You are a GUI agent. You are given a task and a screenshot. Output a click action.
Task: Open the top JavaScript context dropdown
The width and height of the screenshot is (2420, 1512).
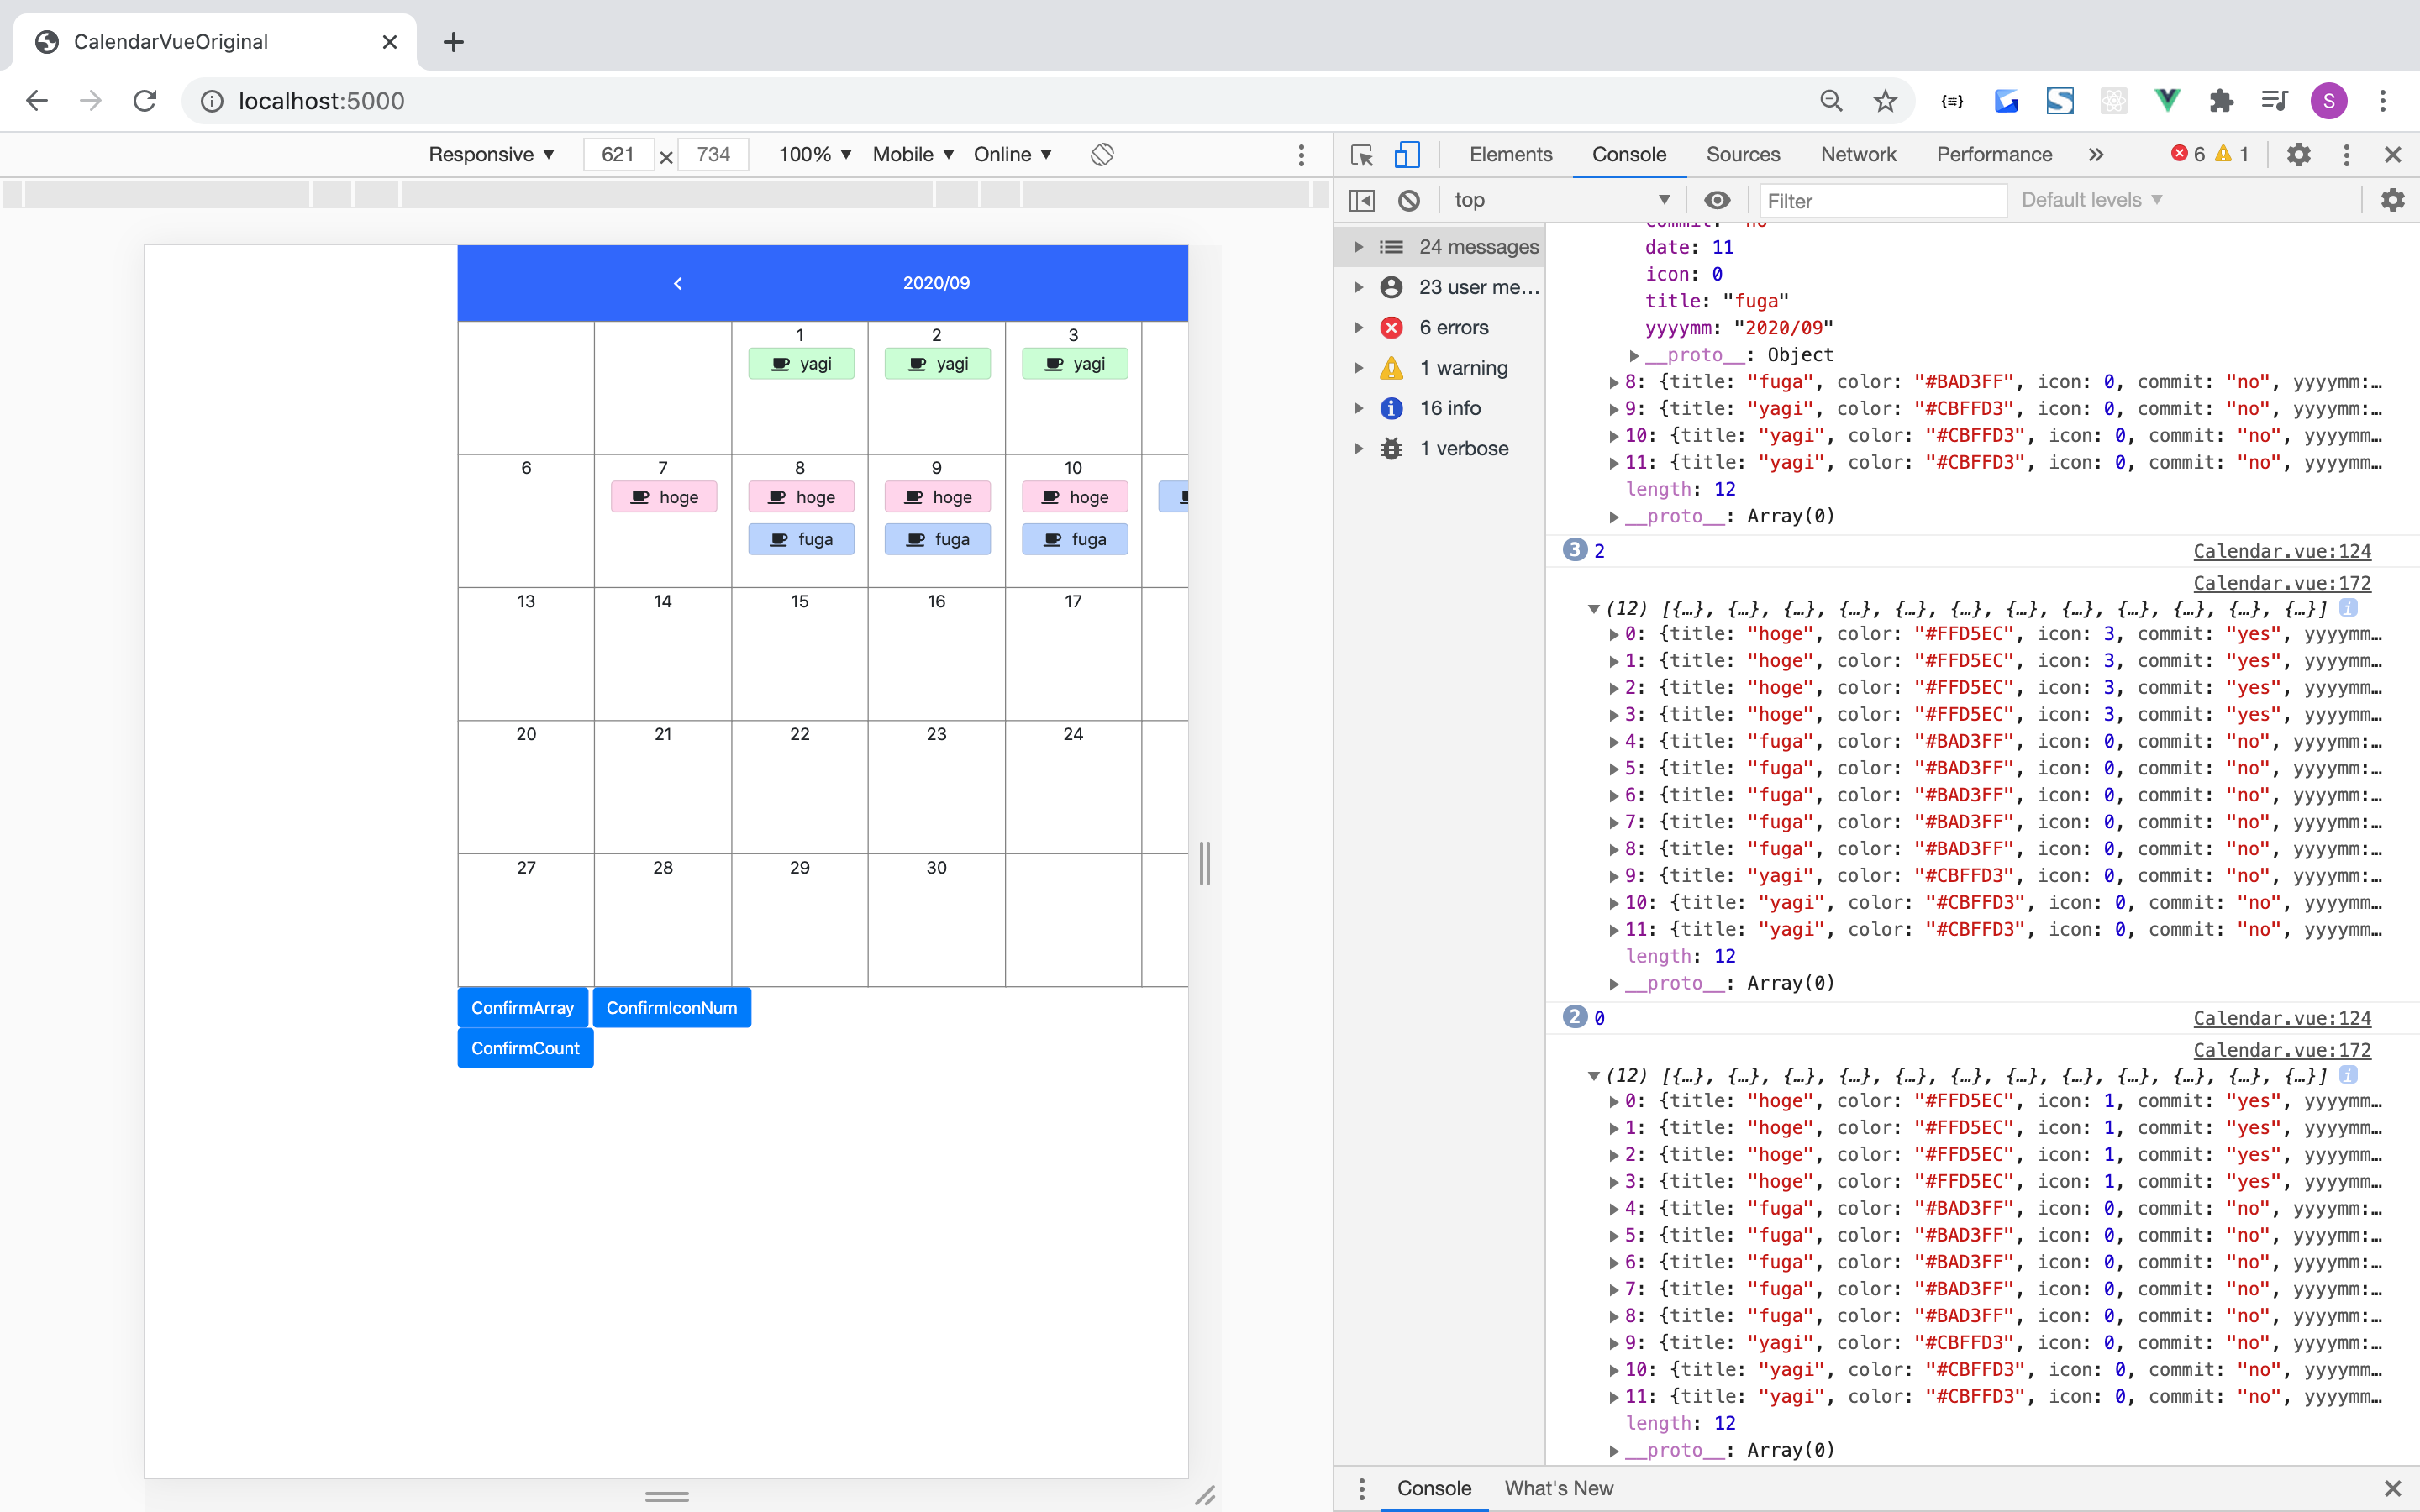pyautogui.click(x=1561, y=200)
